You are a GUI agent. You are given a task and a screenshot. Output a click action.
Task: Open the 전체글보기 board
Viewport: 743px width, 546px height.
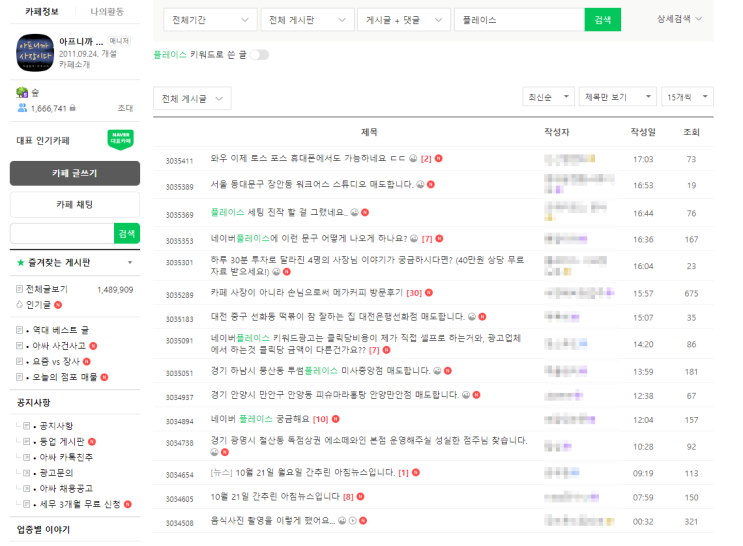point(46,289)
